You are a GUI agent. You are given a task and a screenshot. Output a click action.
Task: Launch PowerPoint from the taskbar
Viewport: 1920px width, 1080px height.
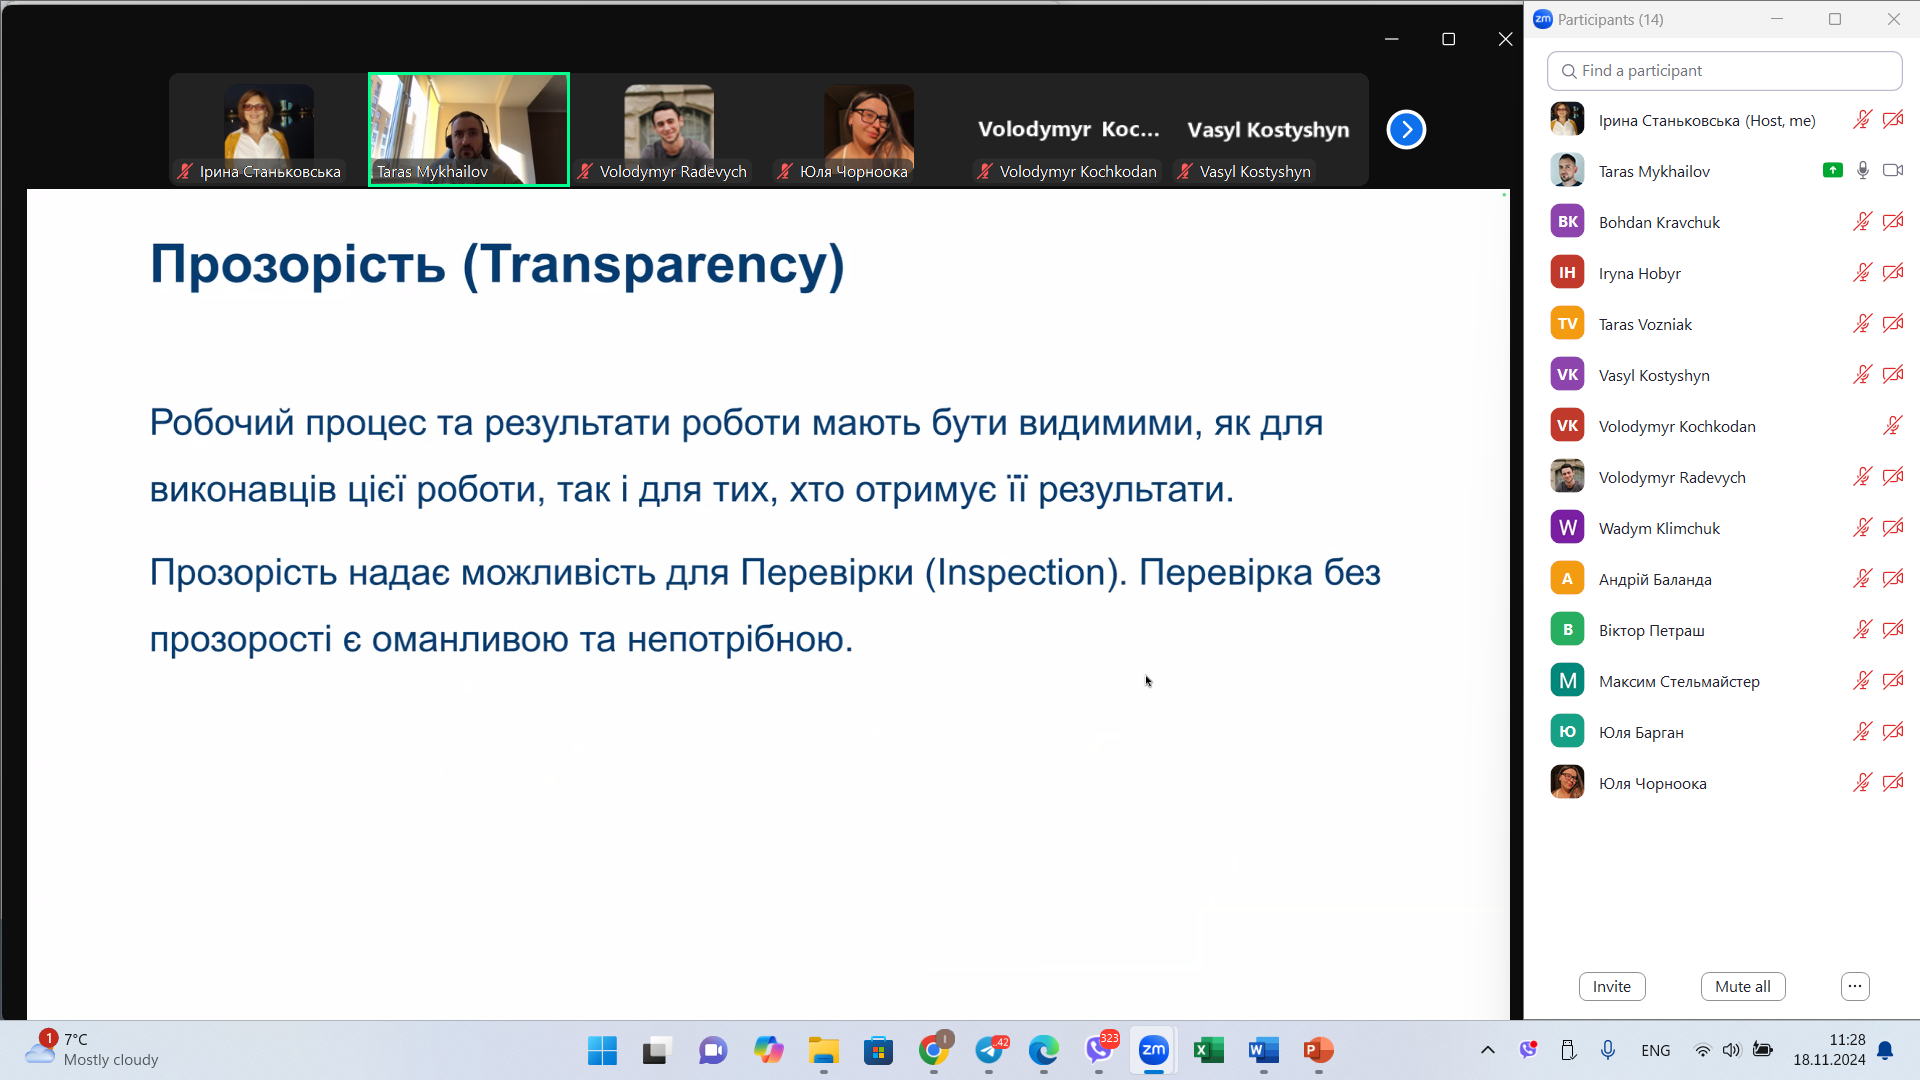coord(1318,1050)
